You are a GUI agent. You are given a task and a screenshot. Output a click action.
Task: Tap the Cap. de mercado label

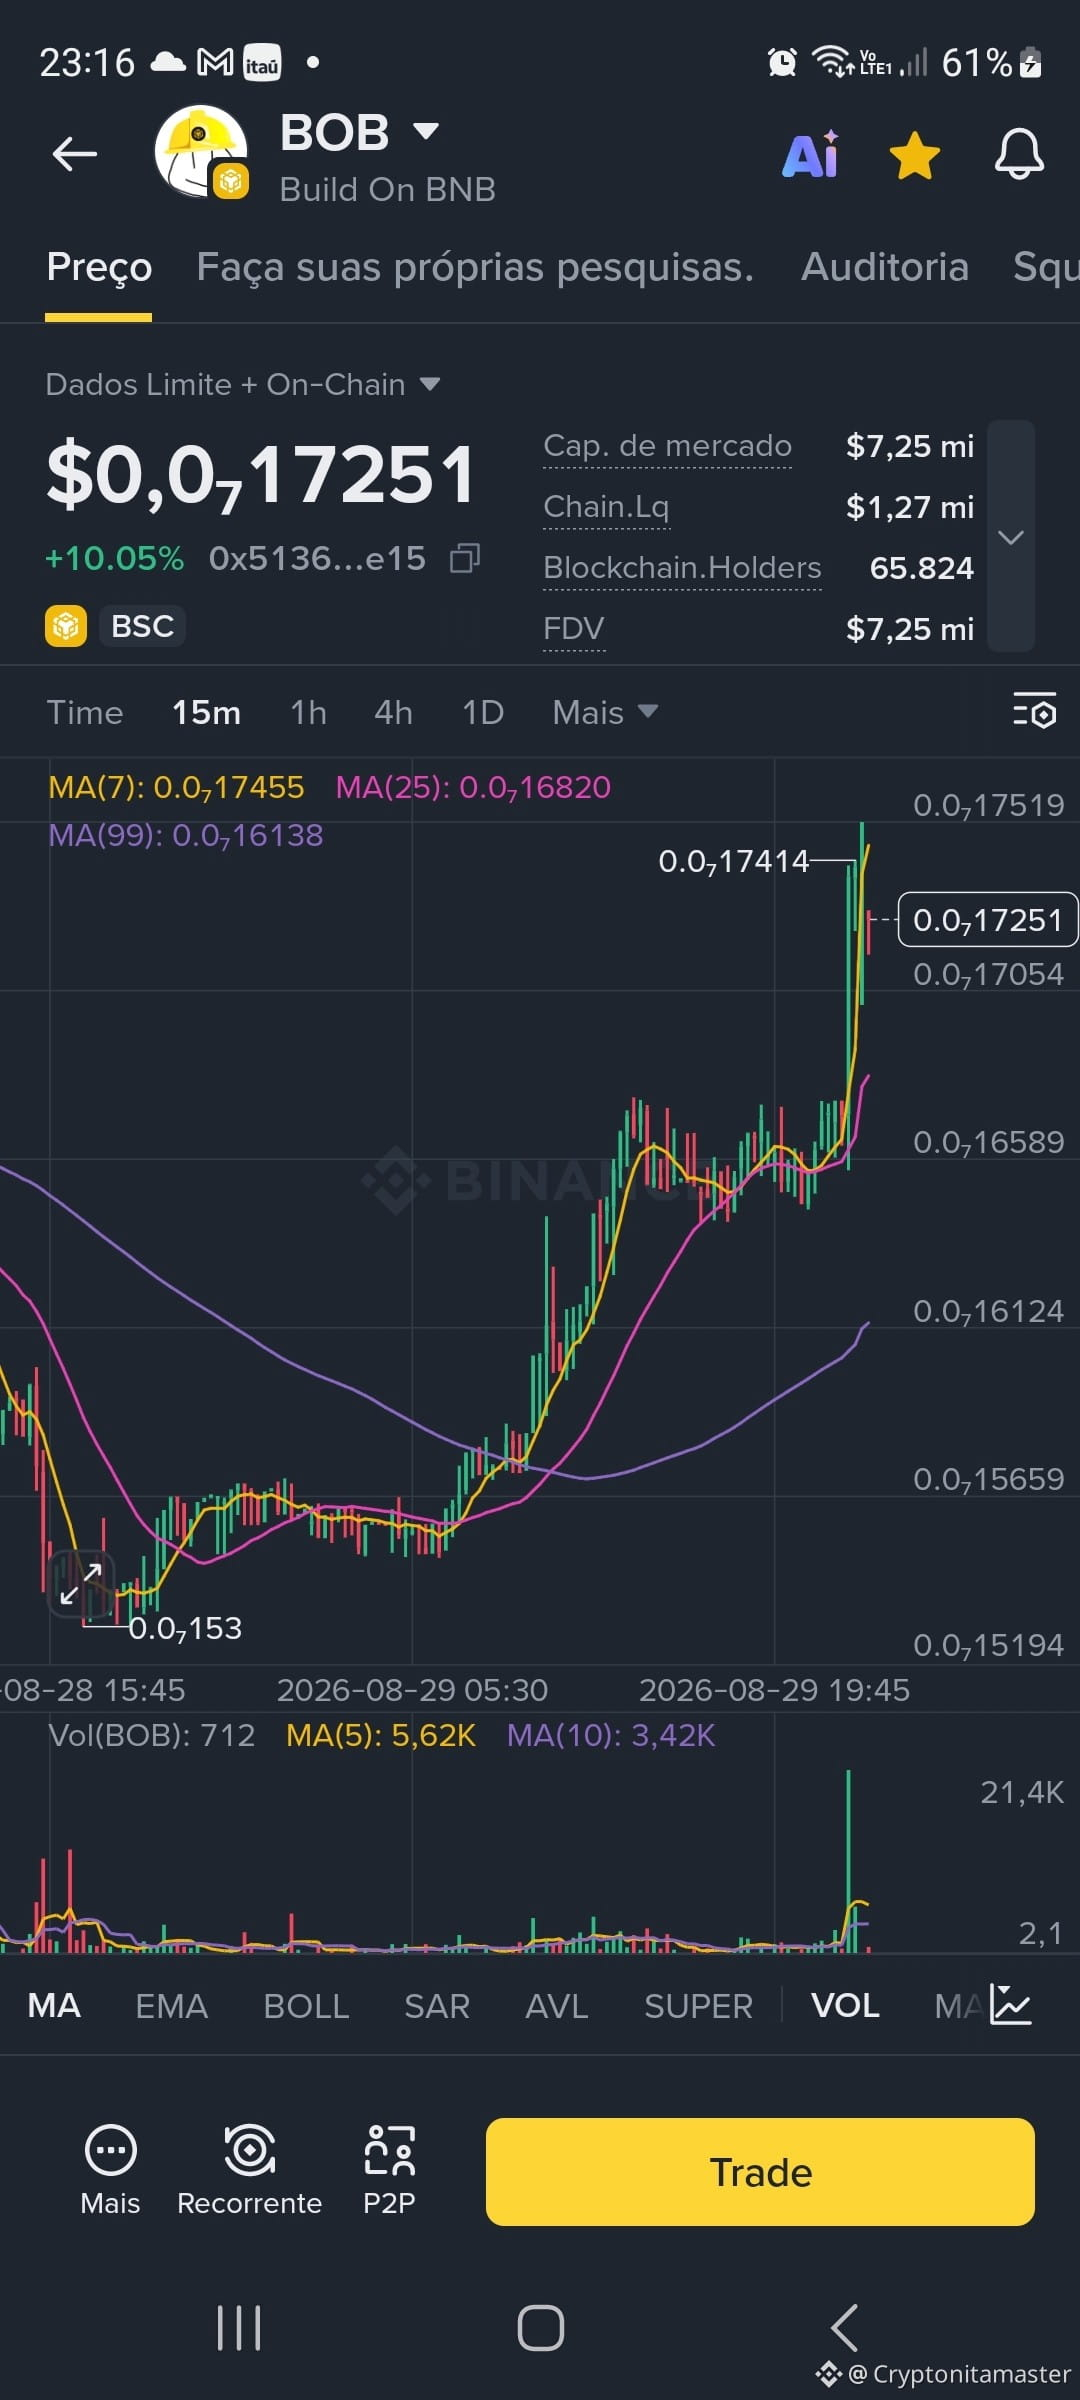(x=667, y=446)
